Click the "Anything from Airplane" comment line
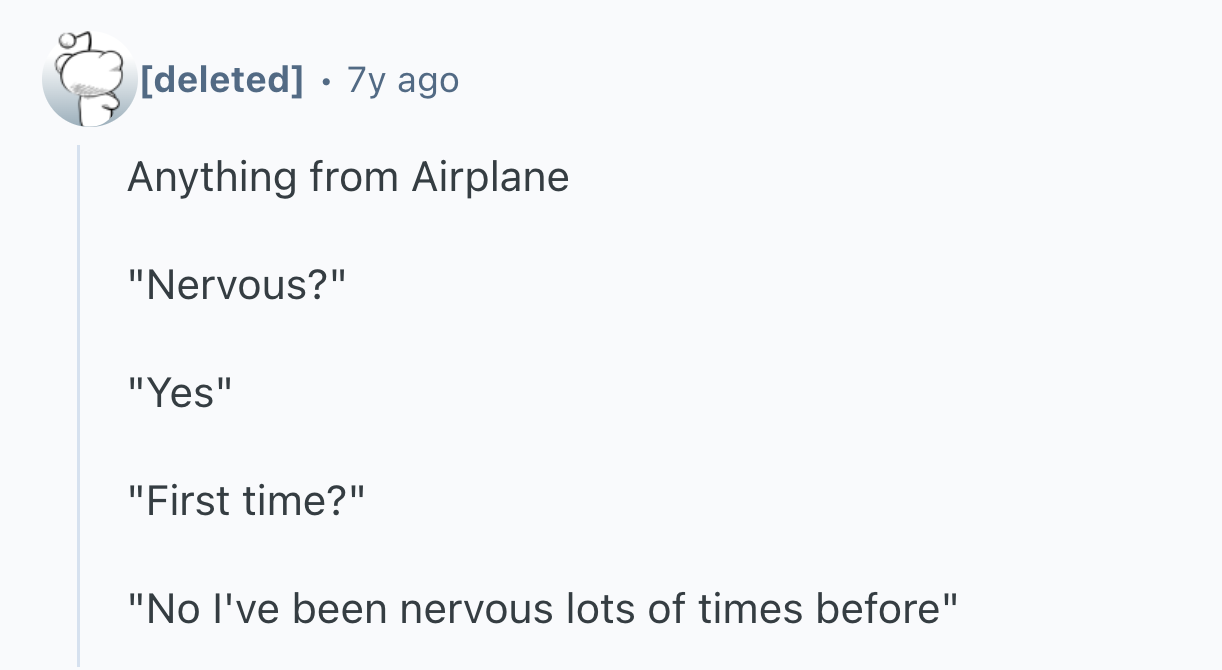The width and height of the screenshot is (1222, 670). 348,178
